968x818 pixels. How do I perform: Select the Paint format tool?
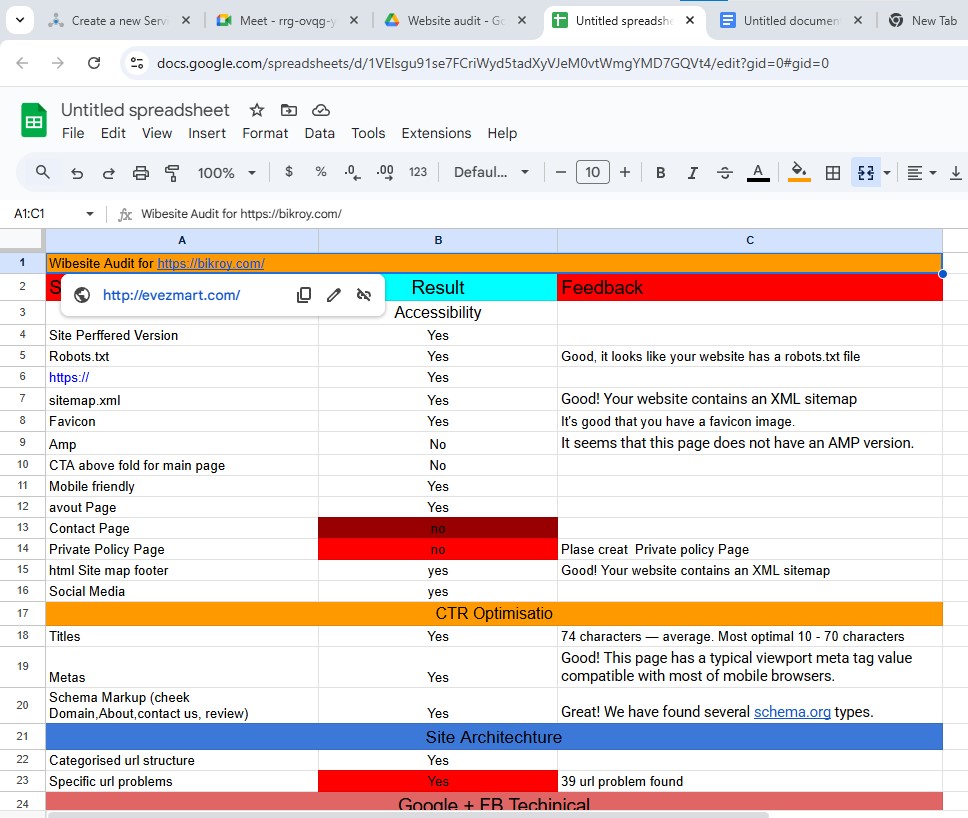click(172, 173)
